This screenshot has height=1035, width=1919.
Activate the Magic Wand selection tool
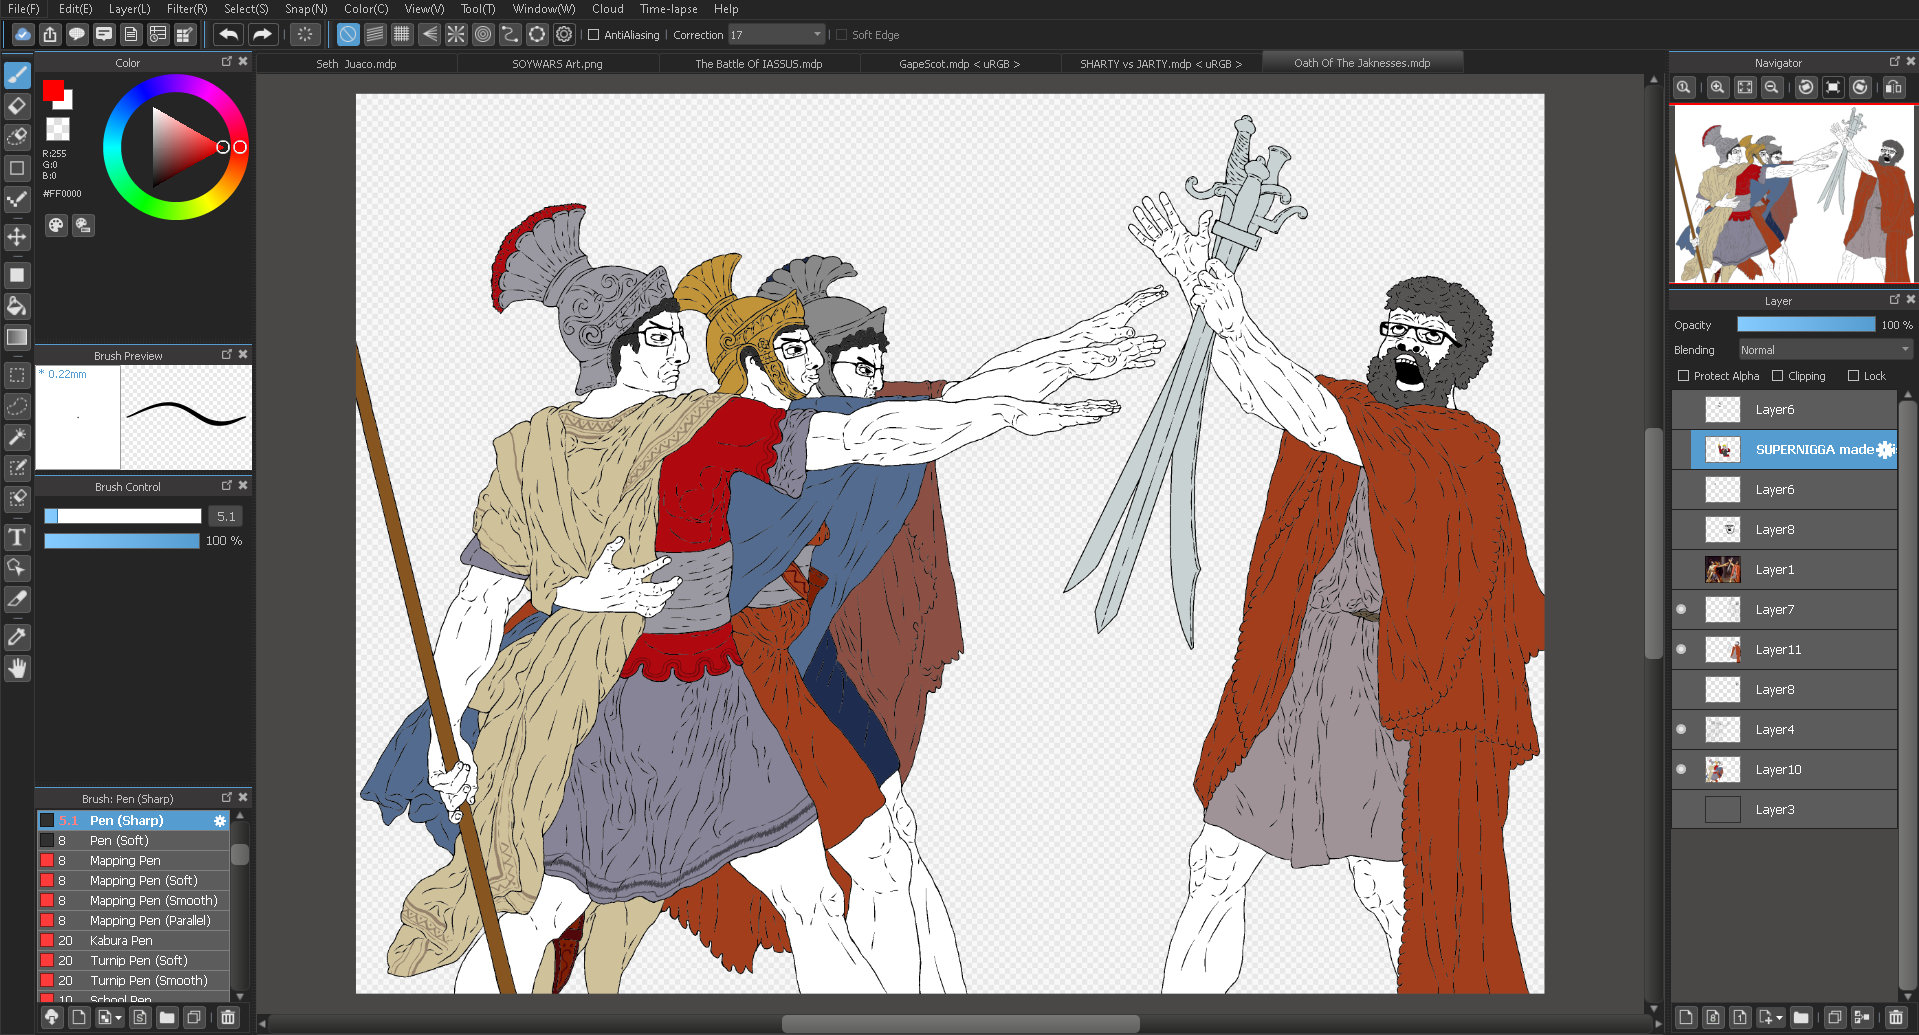tap(17, 437)
